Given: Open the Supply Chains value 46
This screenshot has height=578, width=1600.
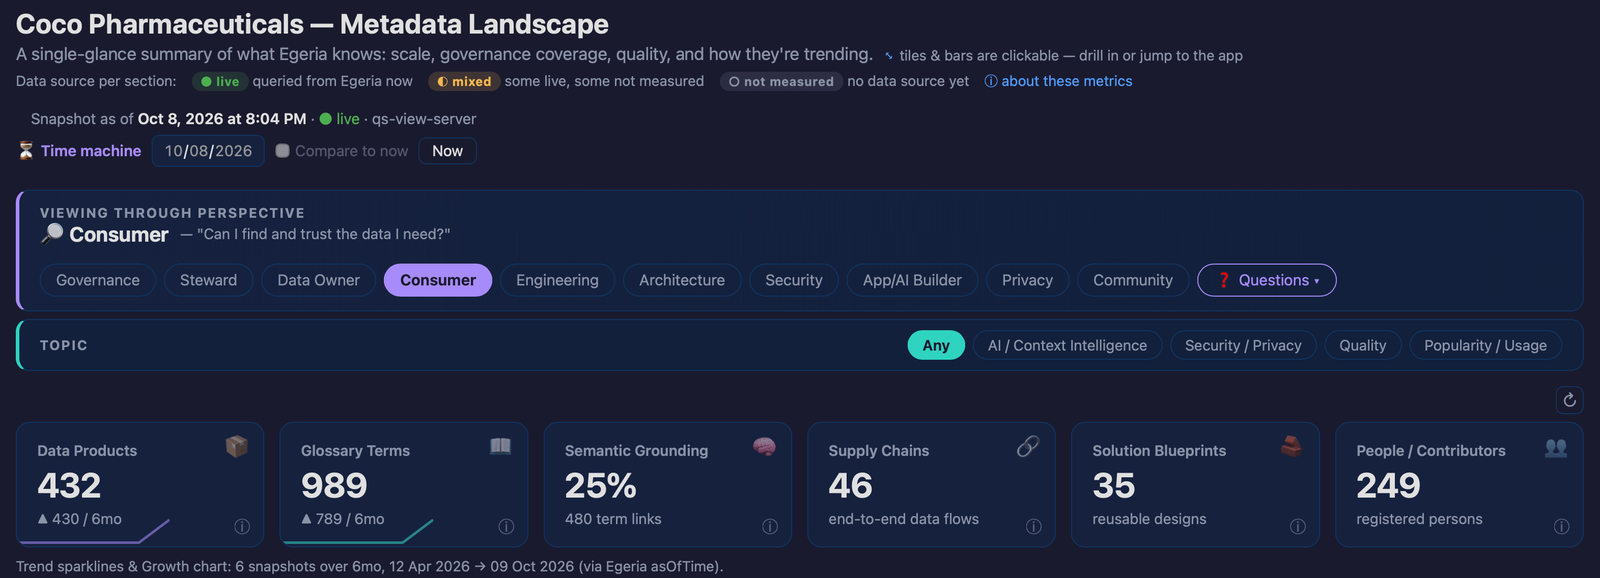Looking at the screenshot, I should [x=851, y=486].
